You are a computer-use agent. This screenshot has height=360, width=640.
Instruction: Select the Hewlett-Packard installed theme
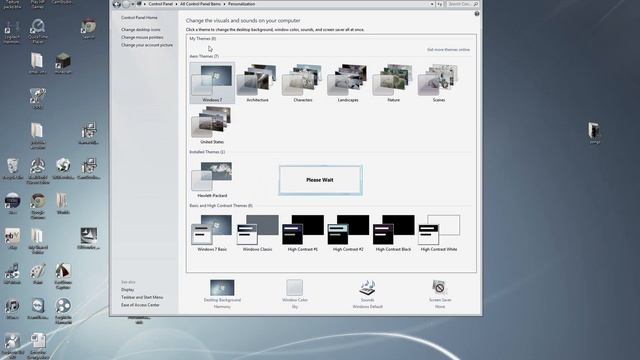212,179
